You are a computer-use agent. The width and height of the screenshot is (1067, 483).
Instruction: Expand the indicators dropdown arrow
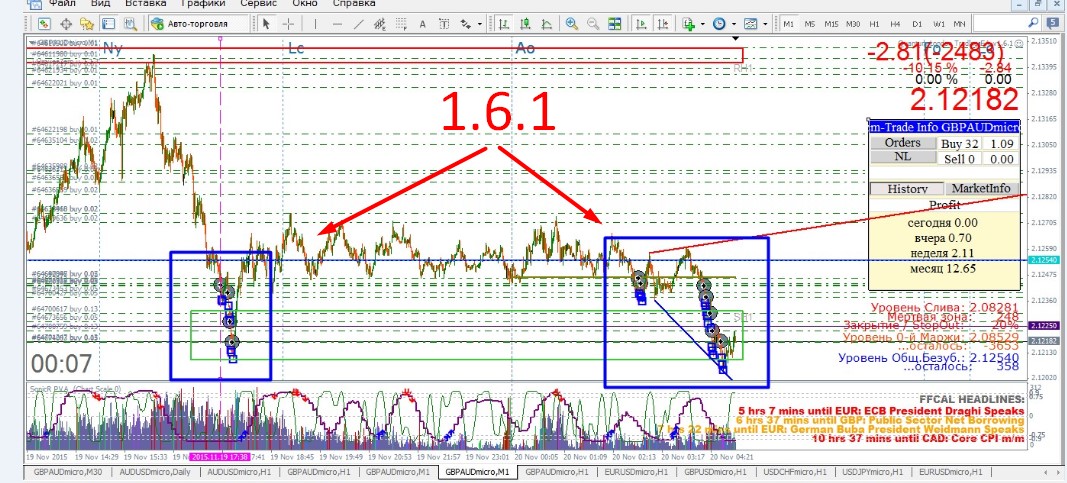[703, 24]
